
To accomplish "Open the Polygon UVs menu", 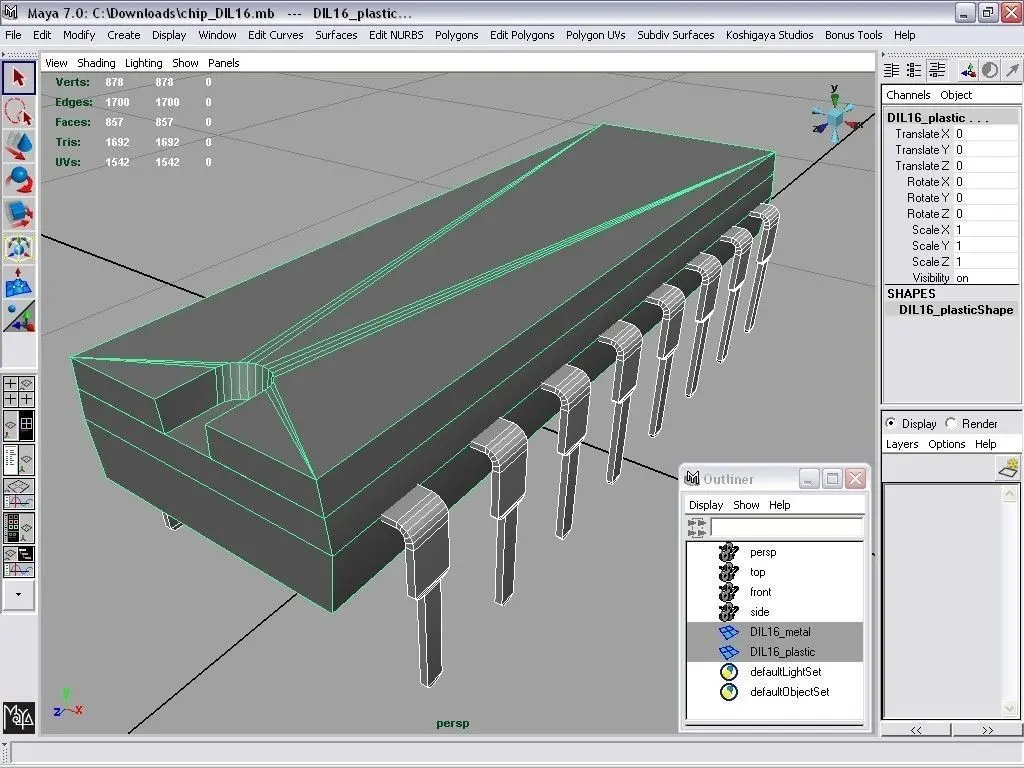I will click(x=596, y=35).
